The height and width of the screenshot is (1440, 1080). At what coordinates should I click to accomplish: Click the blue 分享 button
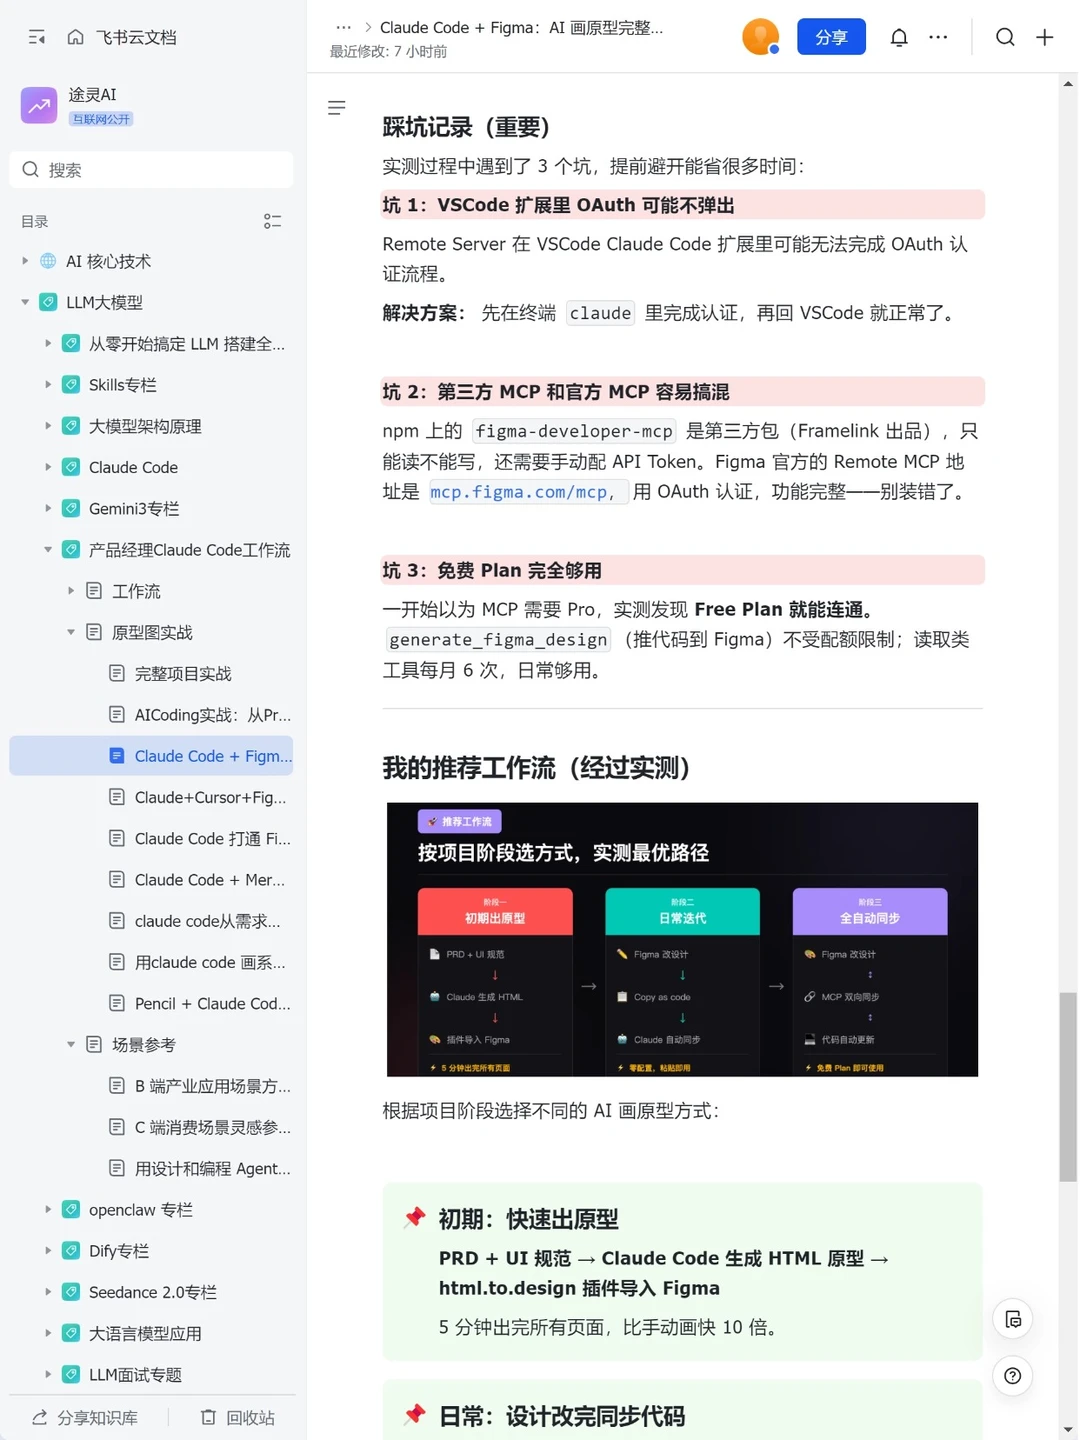(831, 37)
